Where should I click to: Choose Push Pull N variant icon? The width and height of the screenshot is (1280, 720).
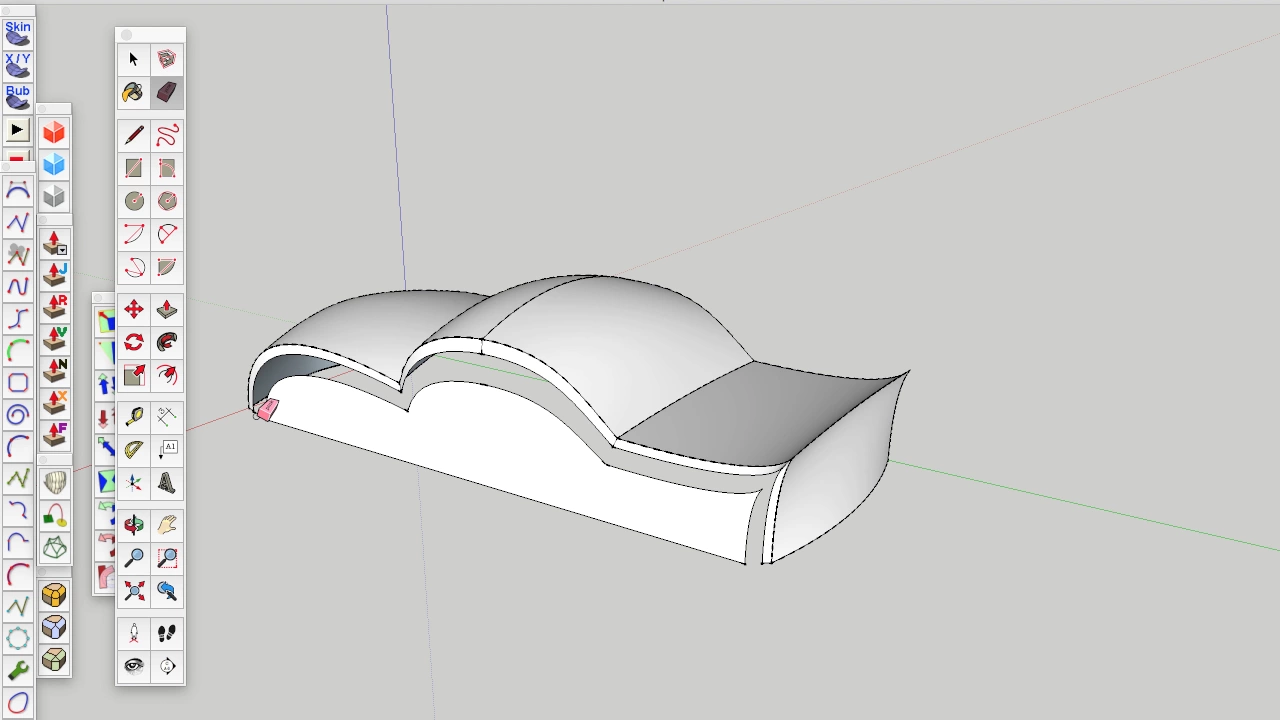click(55, 370)
